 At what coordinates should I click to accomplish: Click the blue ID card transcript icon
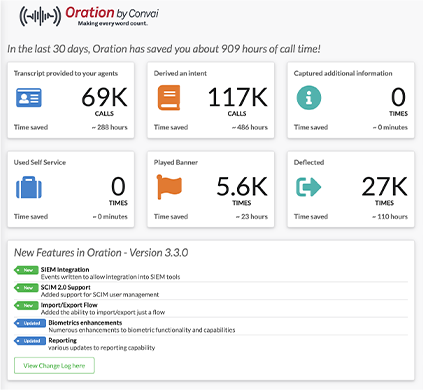(29, 98)
